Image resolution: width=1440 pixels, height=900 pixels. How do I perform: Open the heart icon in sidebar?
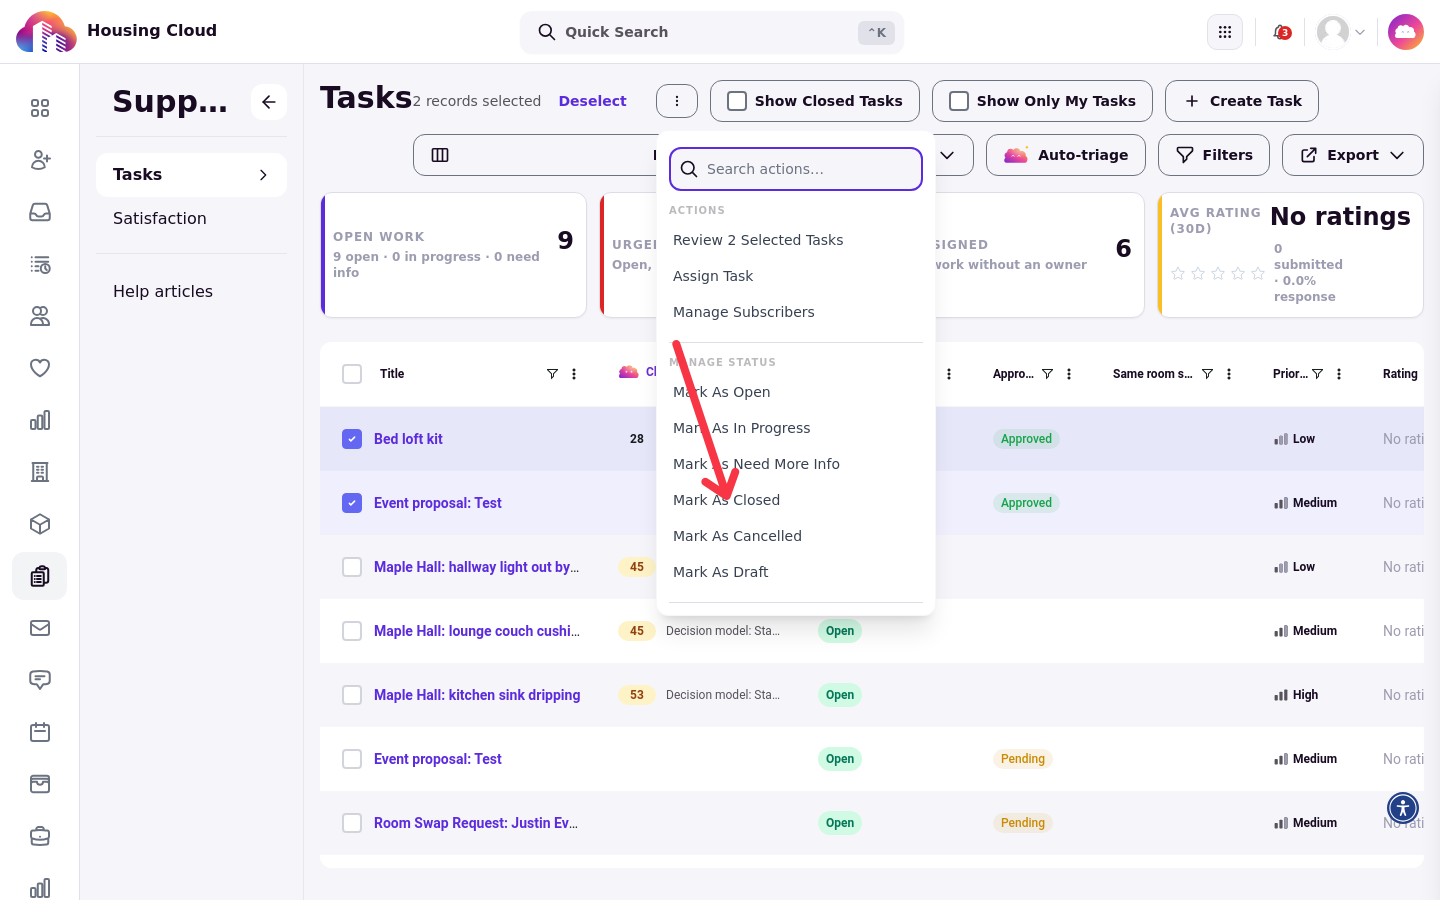point(40,368)
